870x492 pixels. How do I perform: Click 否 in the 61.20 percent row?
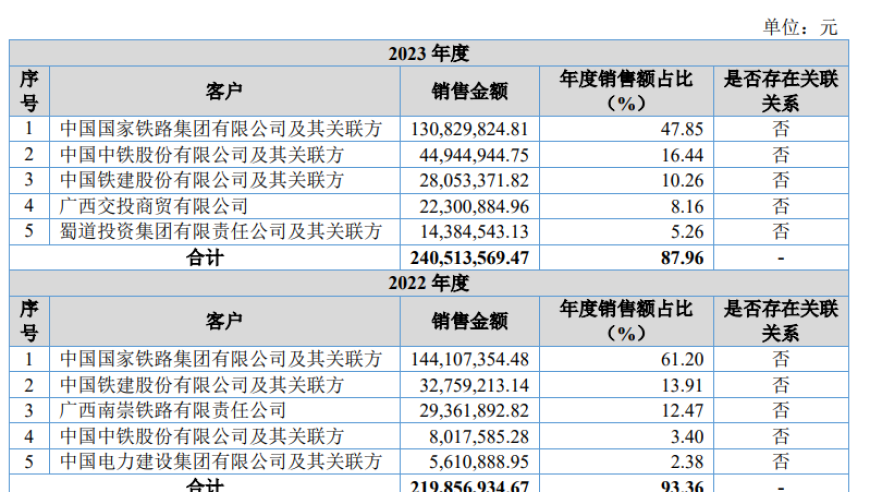pyautogui.click(x=781, y=359)
